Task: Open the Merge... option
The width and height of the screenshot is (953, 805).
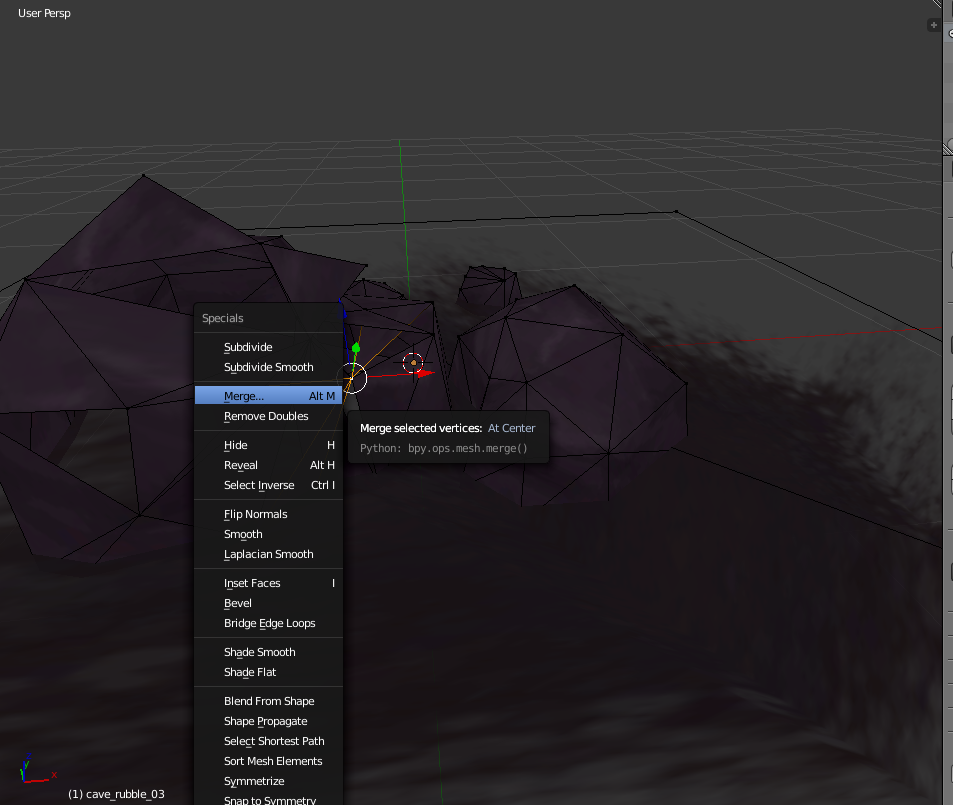Action: 268,396
